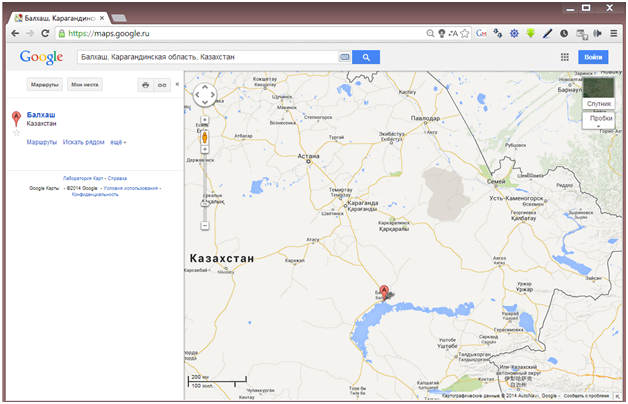
Task: Open the Справка help link
Action: 117,178
